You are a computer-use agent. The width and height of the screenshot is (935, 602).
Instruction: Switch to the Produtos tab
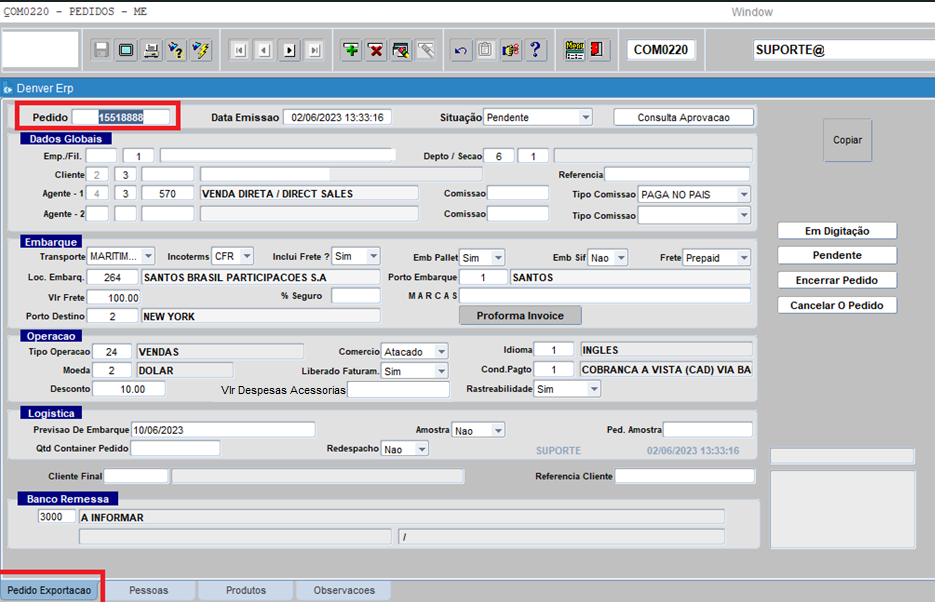[x=246, y=590]
